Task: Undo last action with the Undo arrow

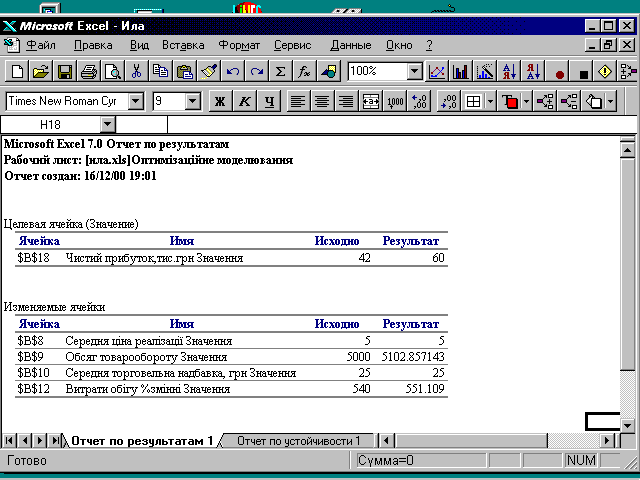Action: tap(233, 72)
